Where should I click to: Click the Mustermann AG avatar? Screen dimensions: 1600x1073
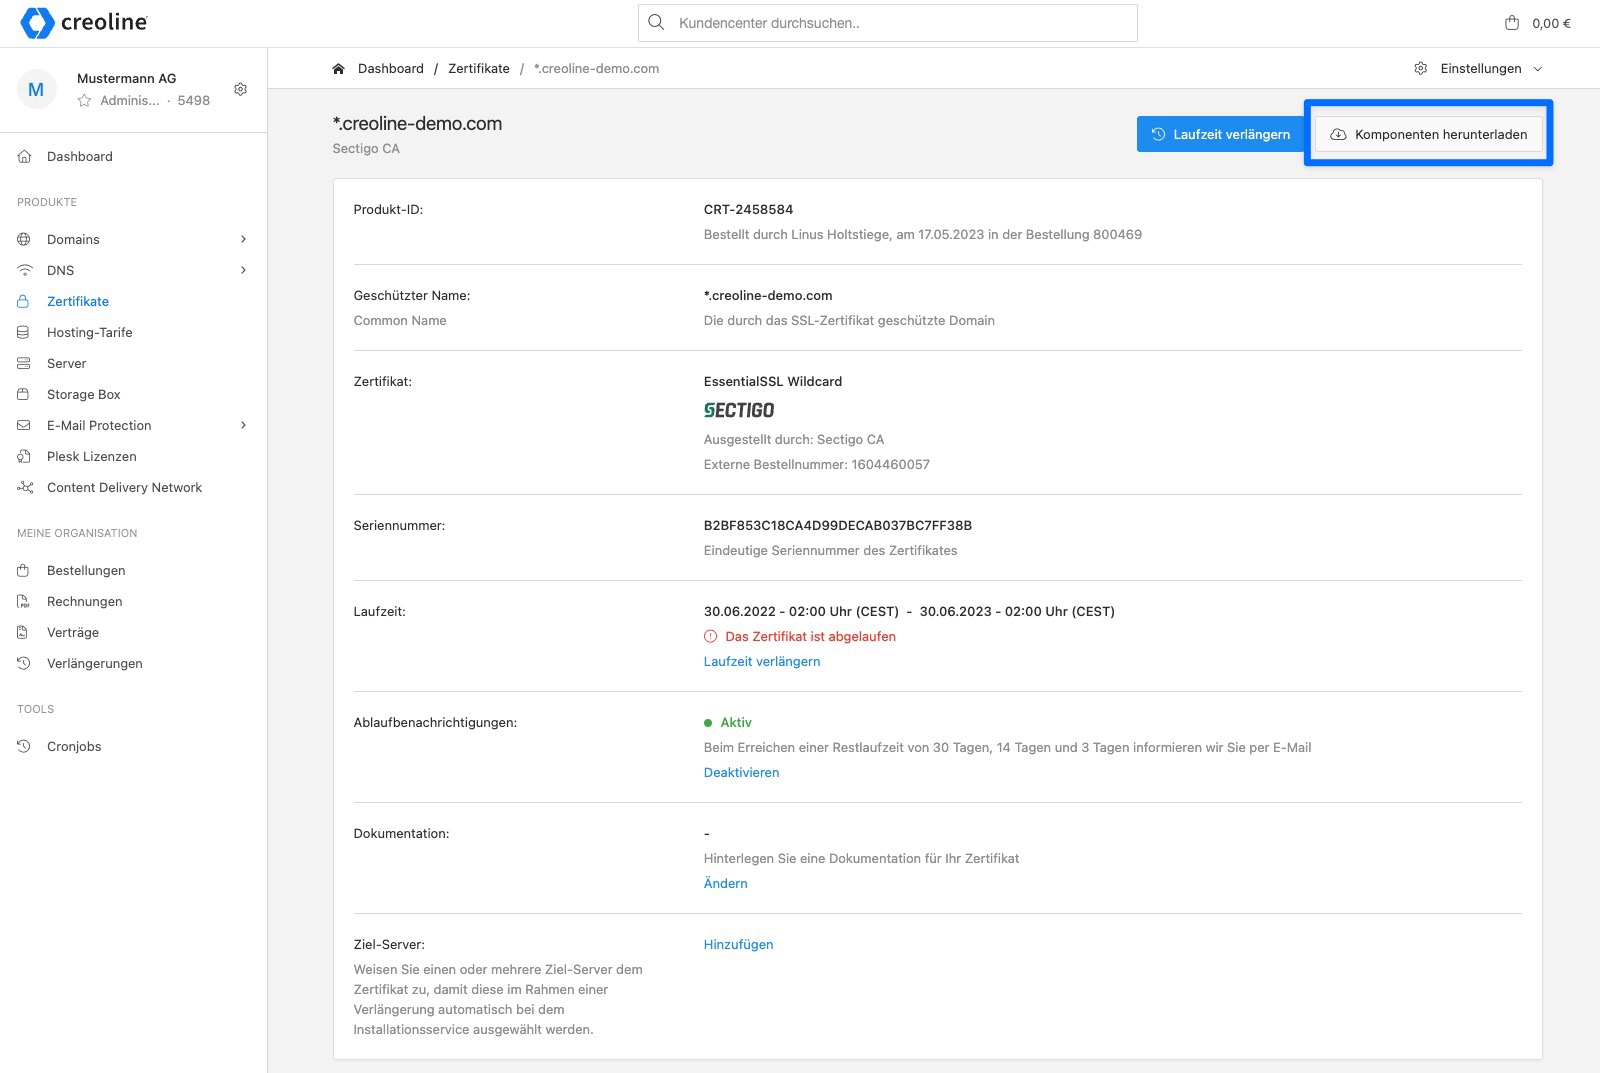point(36,89)
